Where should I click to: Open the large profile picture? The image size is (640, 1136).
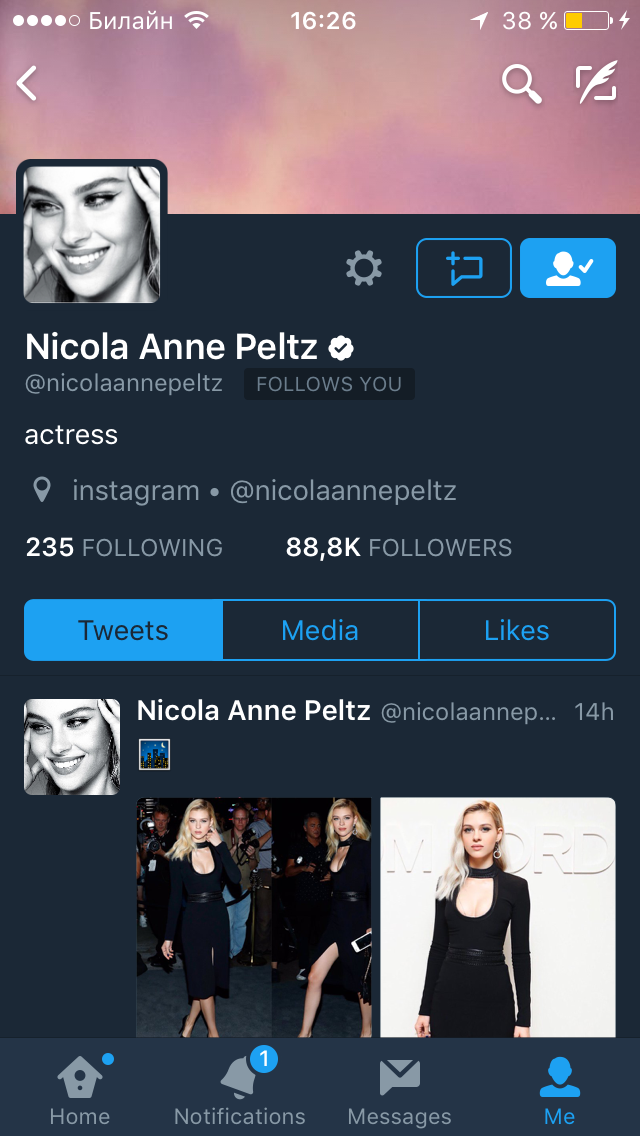point(92,233)
